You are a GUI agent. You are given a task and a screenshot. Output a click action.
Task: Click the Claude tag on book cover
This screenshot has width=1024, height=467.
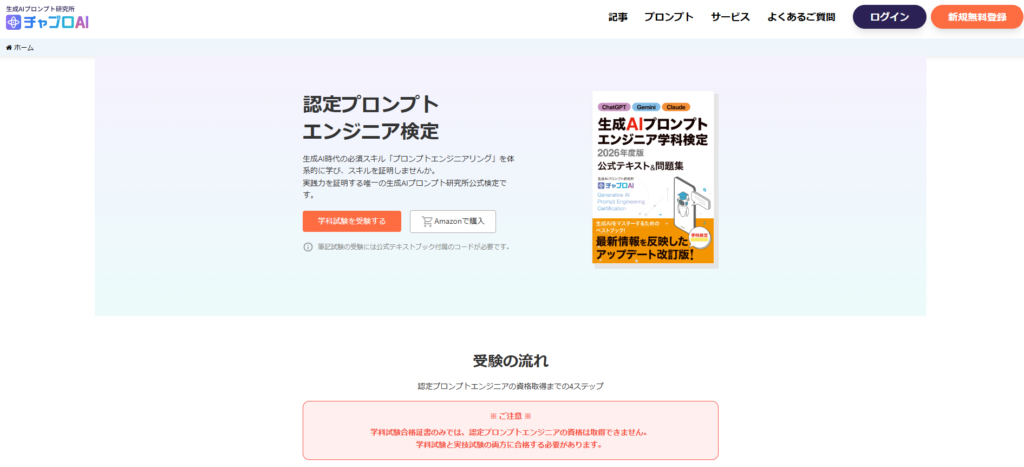coord(675,106)
